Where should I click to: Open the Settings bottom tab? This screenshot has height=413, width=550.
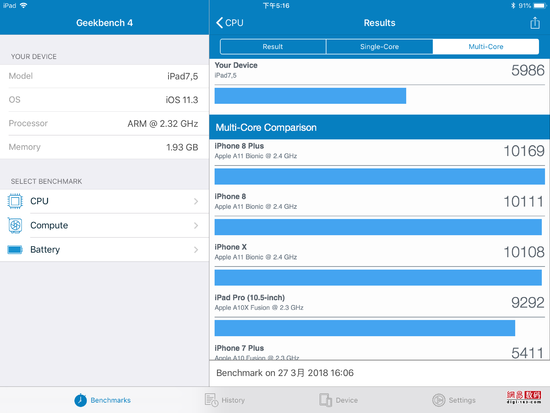click(454, 400)
